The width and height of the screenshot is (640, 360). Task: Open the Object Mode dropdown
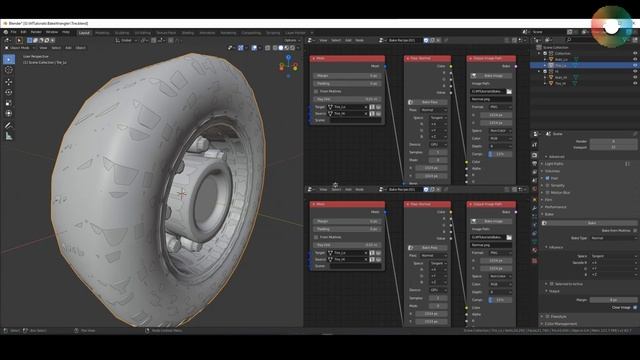click(x=20, y=48)
